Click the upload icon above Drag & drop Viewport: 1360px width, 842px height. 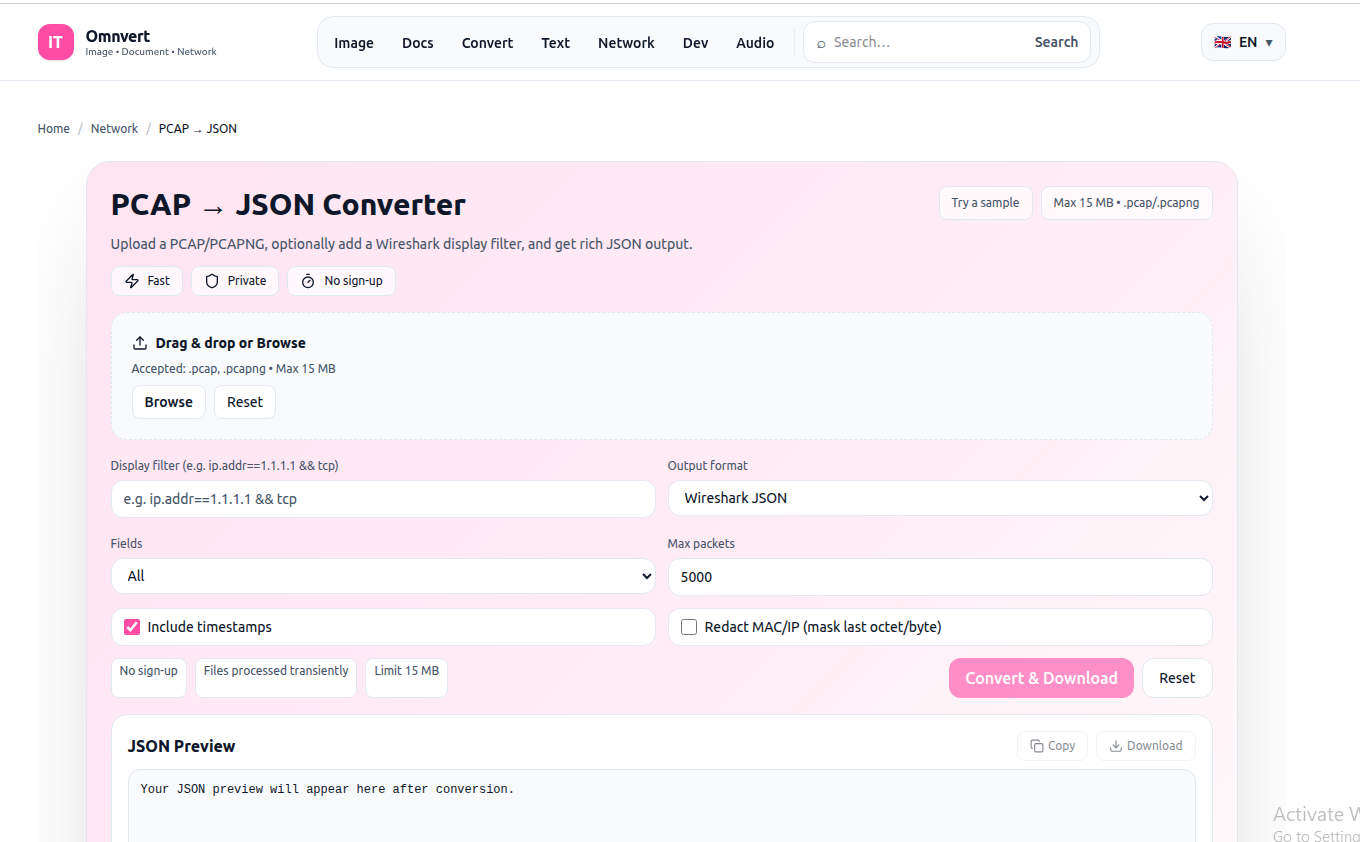coord(141,341)
